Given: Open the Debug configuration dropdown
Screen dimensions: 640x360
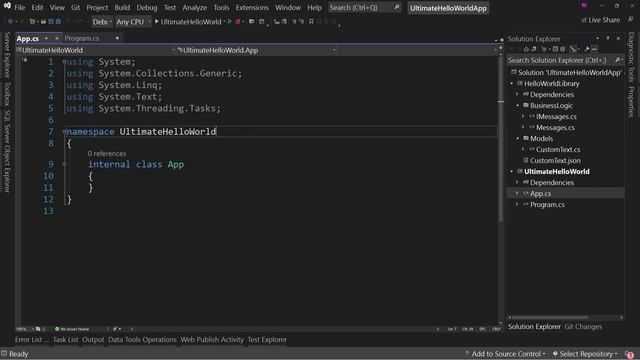Looking at the screenshot, I should click(102, 22).
